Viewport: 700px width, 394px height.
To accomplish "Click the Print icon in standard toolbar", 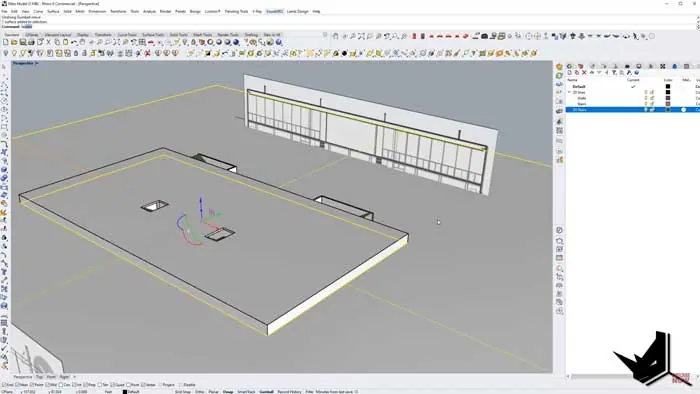I will point(31,42).
